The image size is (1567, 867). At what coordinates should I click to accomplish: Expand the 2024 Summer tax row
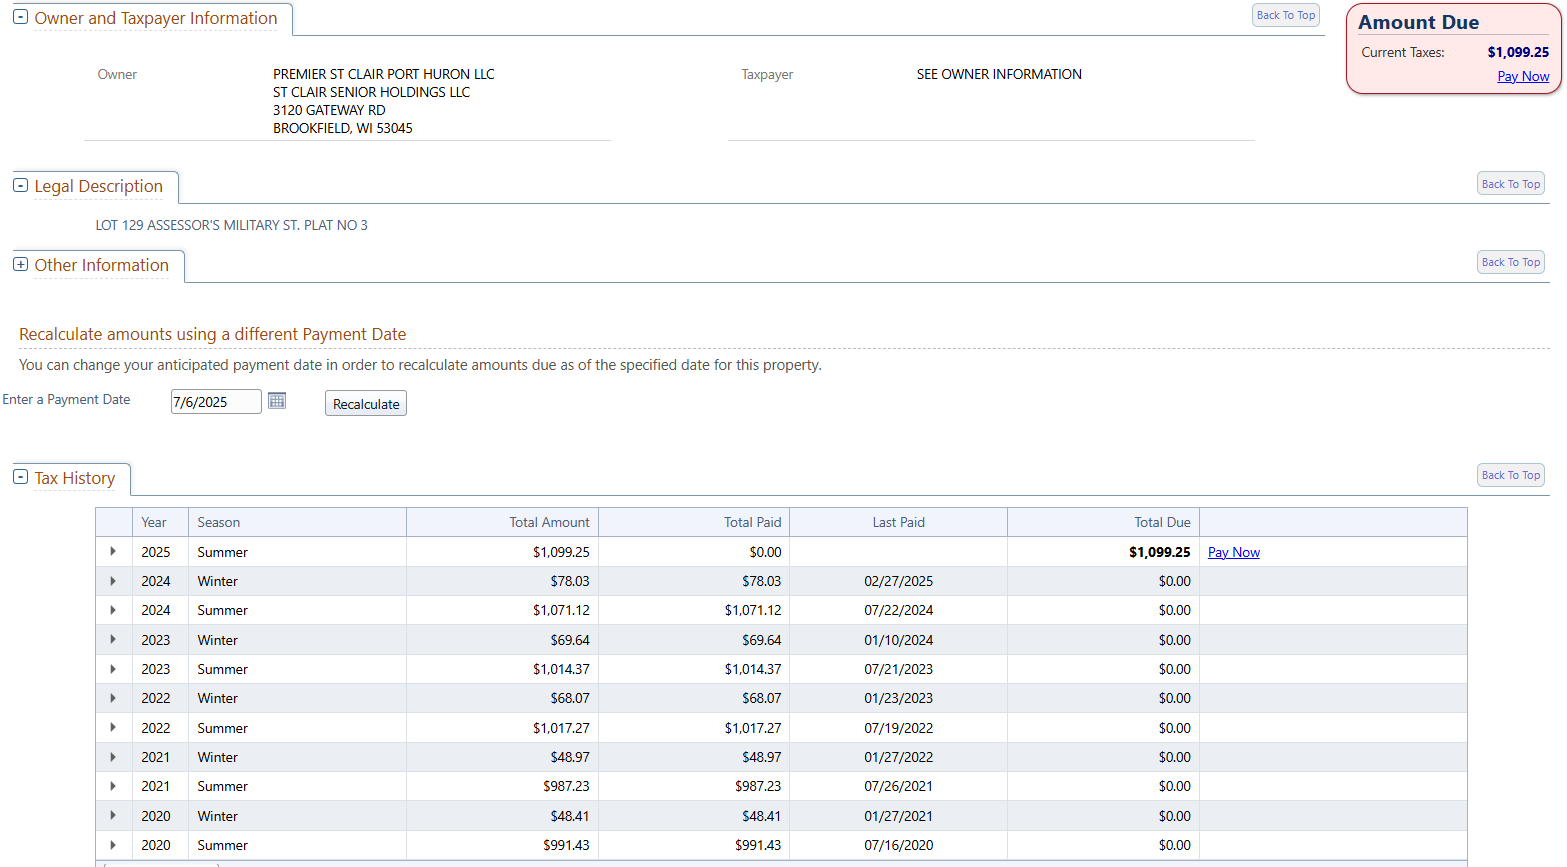113,610
